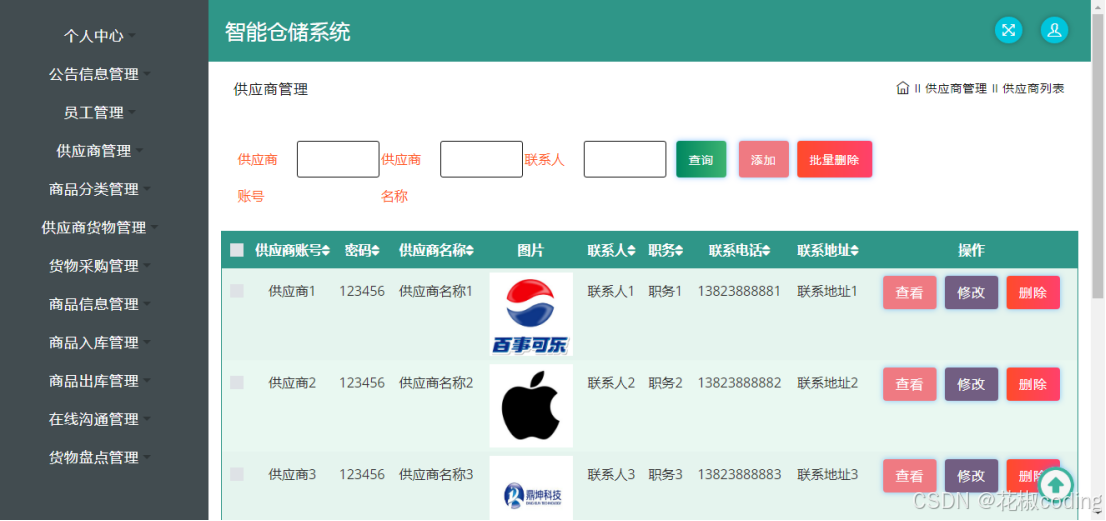Sort by 密码 column arrows
The width and height of the screenshot is (1106, 521).
point(376,251)
